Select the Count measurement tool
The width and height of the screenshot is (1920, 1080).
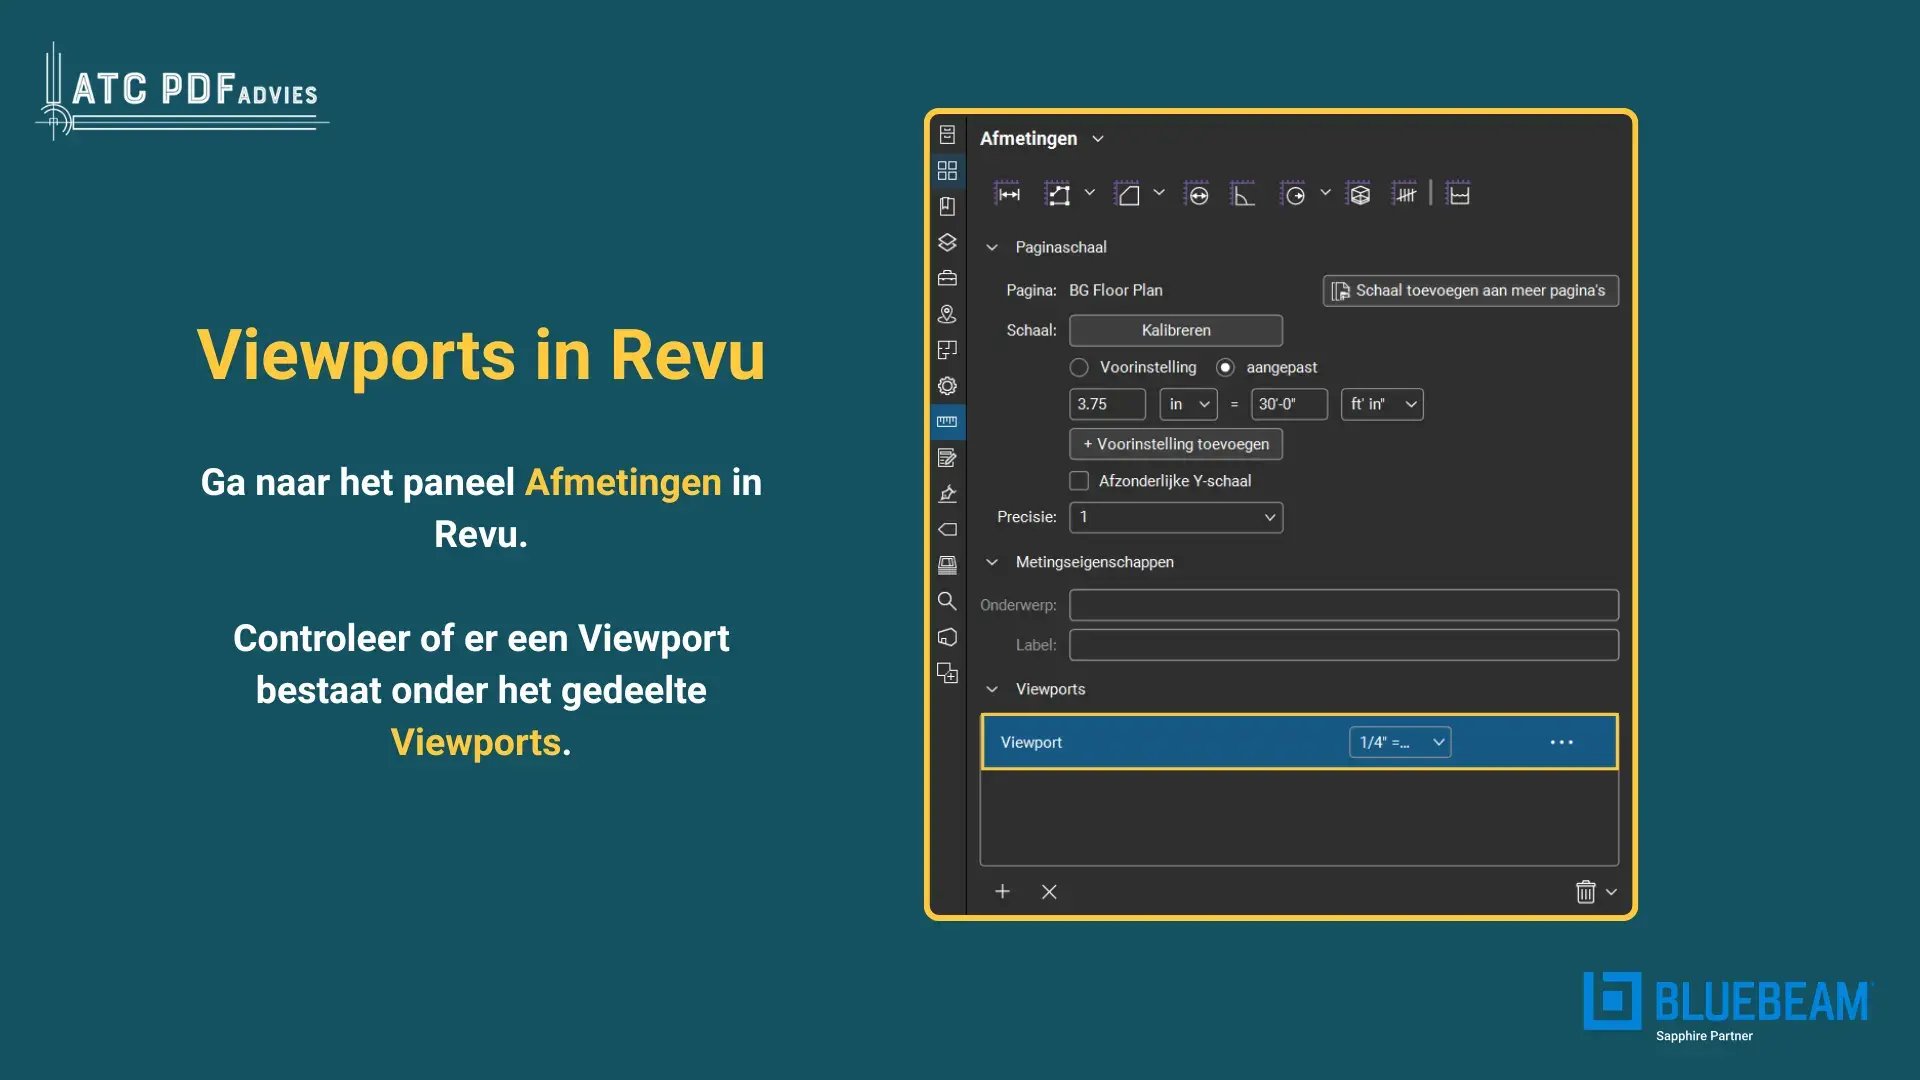pyautogui.click(x=1405, y=194)
